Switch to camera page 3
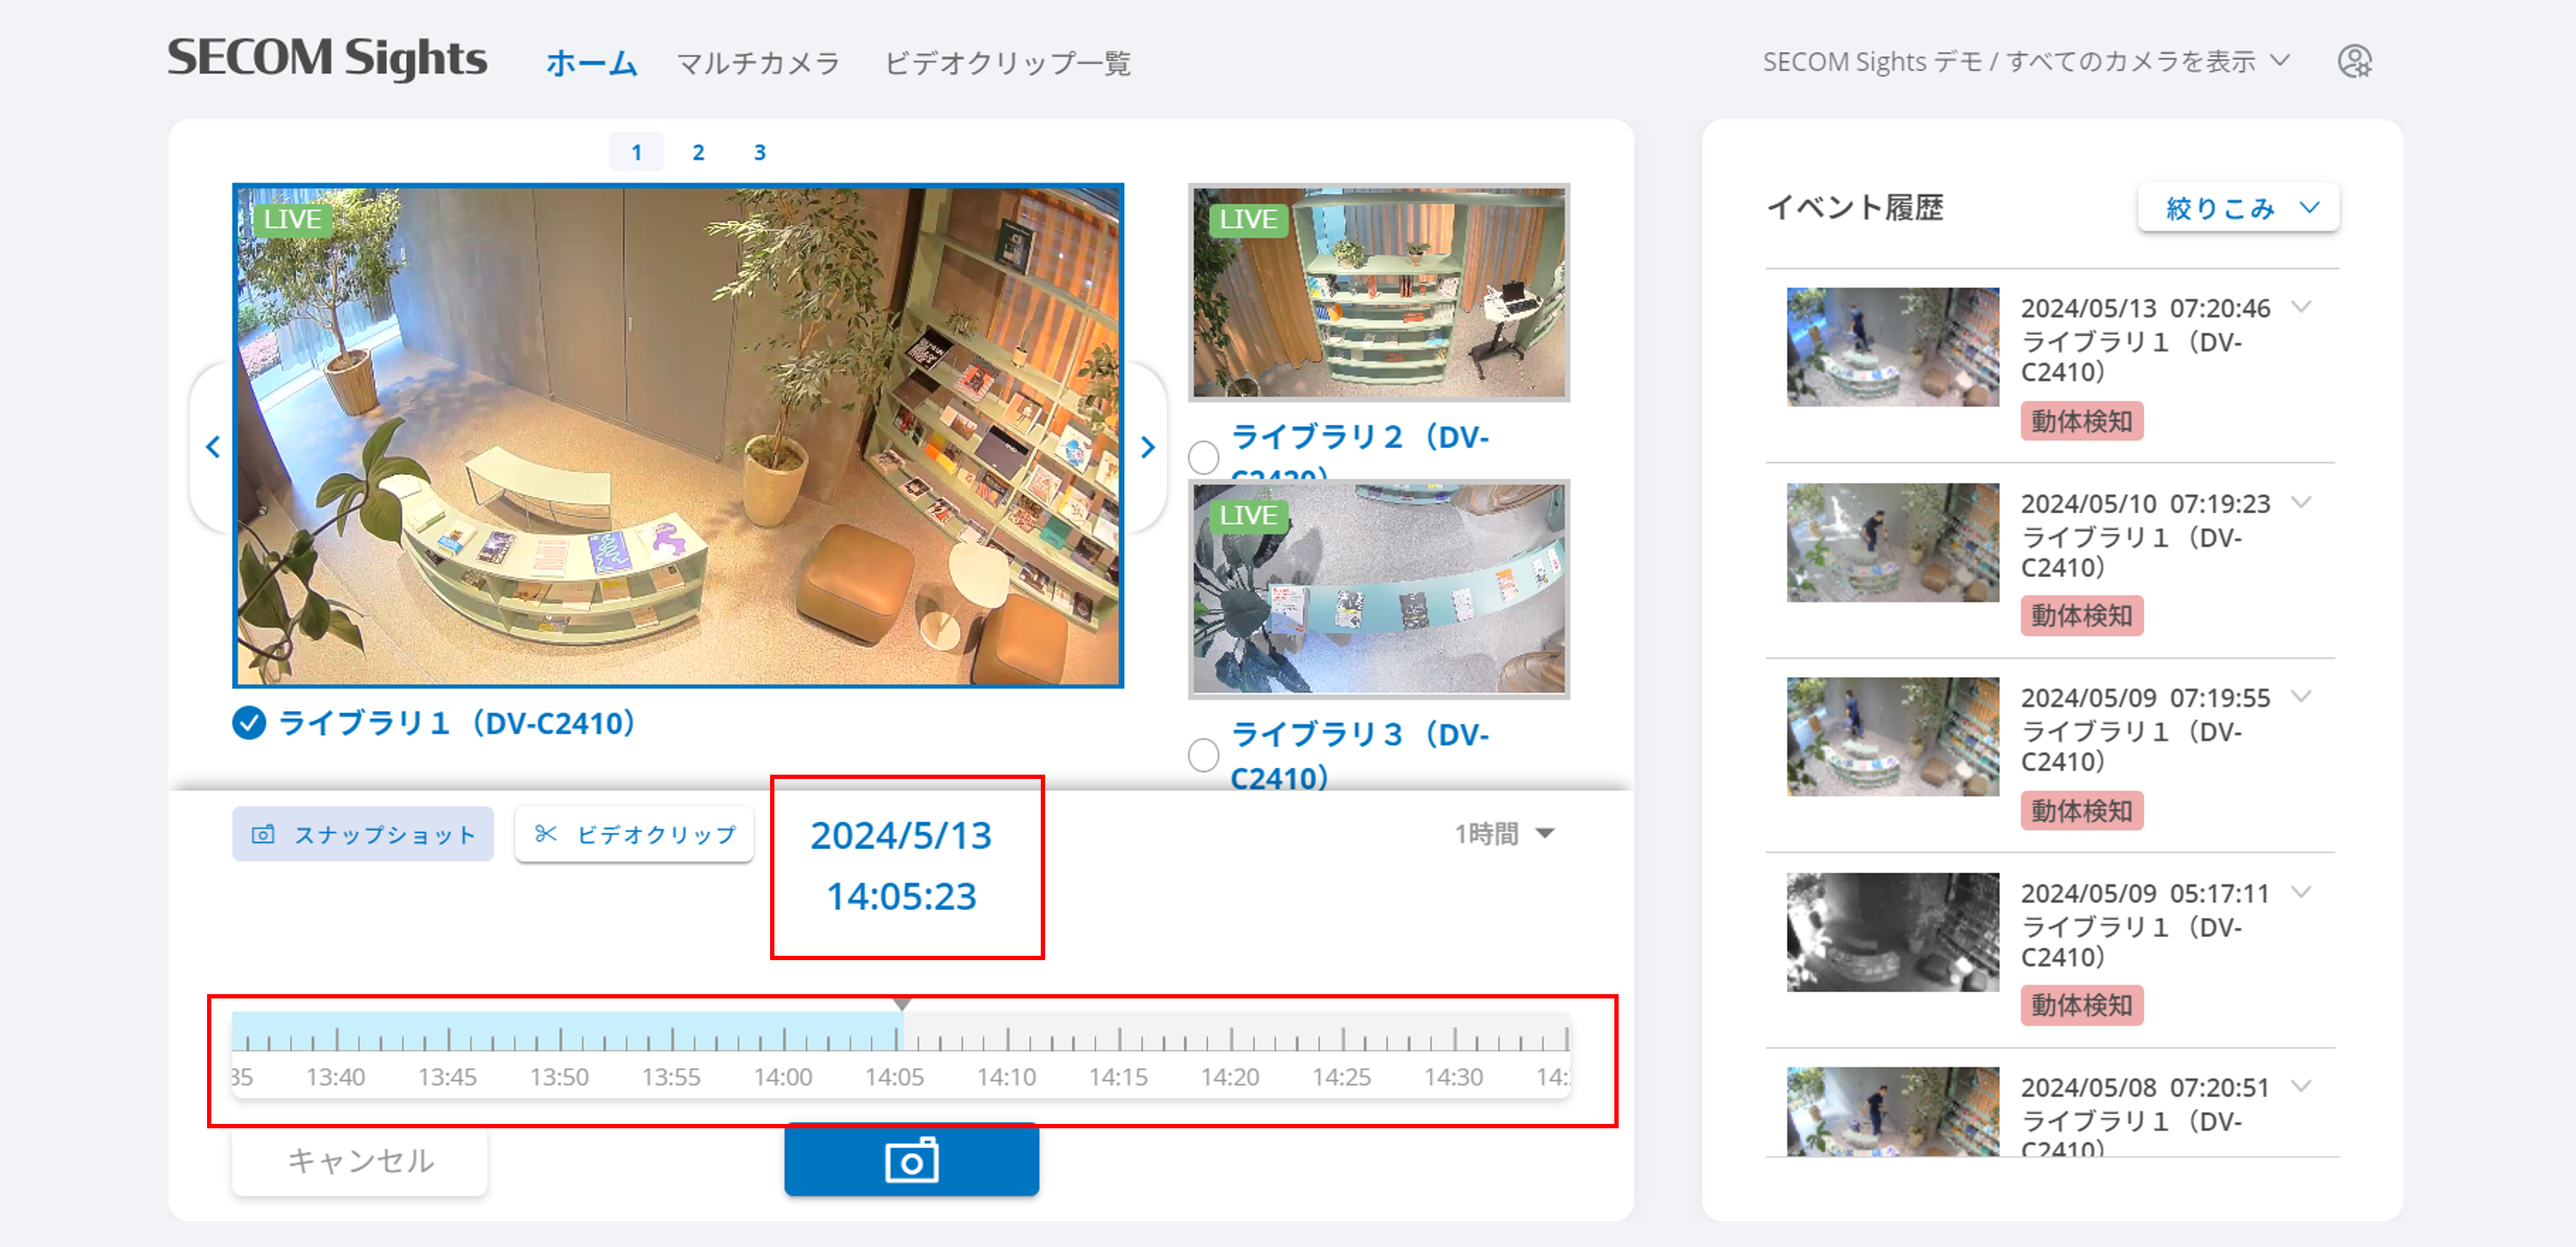Viewport: 2576px width, 1247px height. point(759,152)
